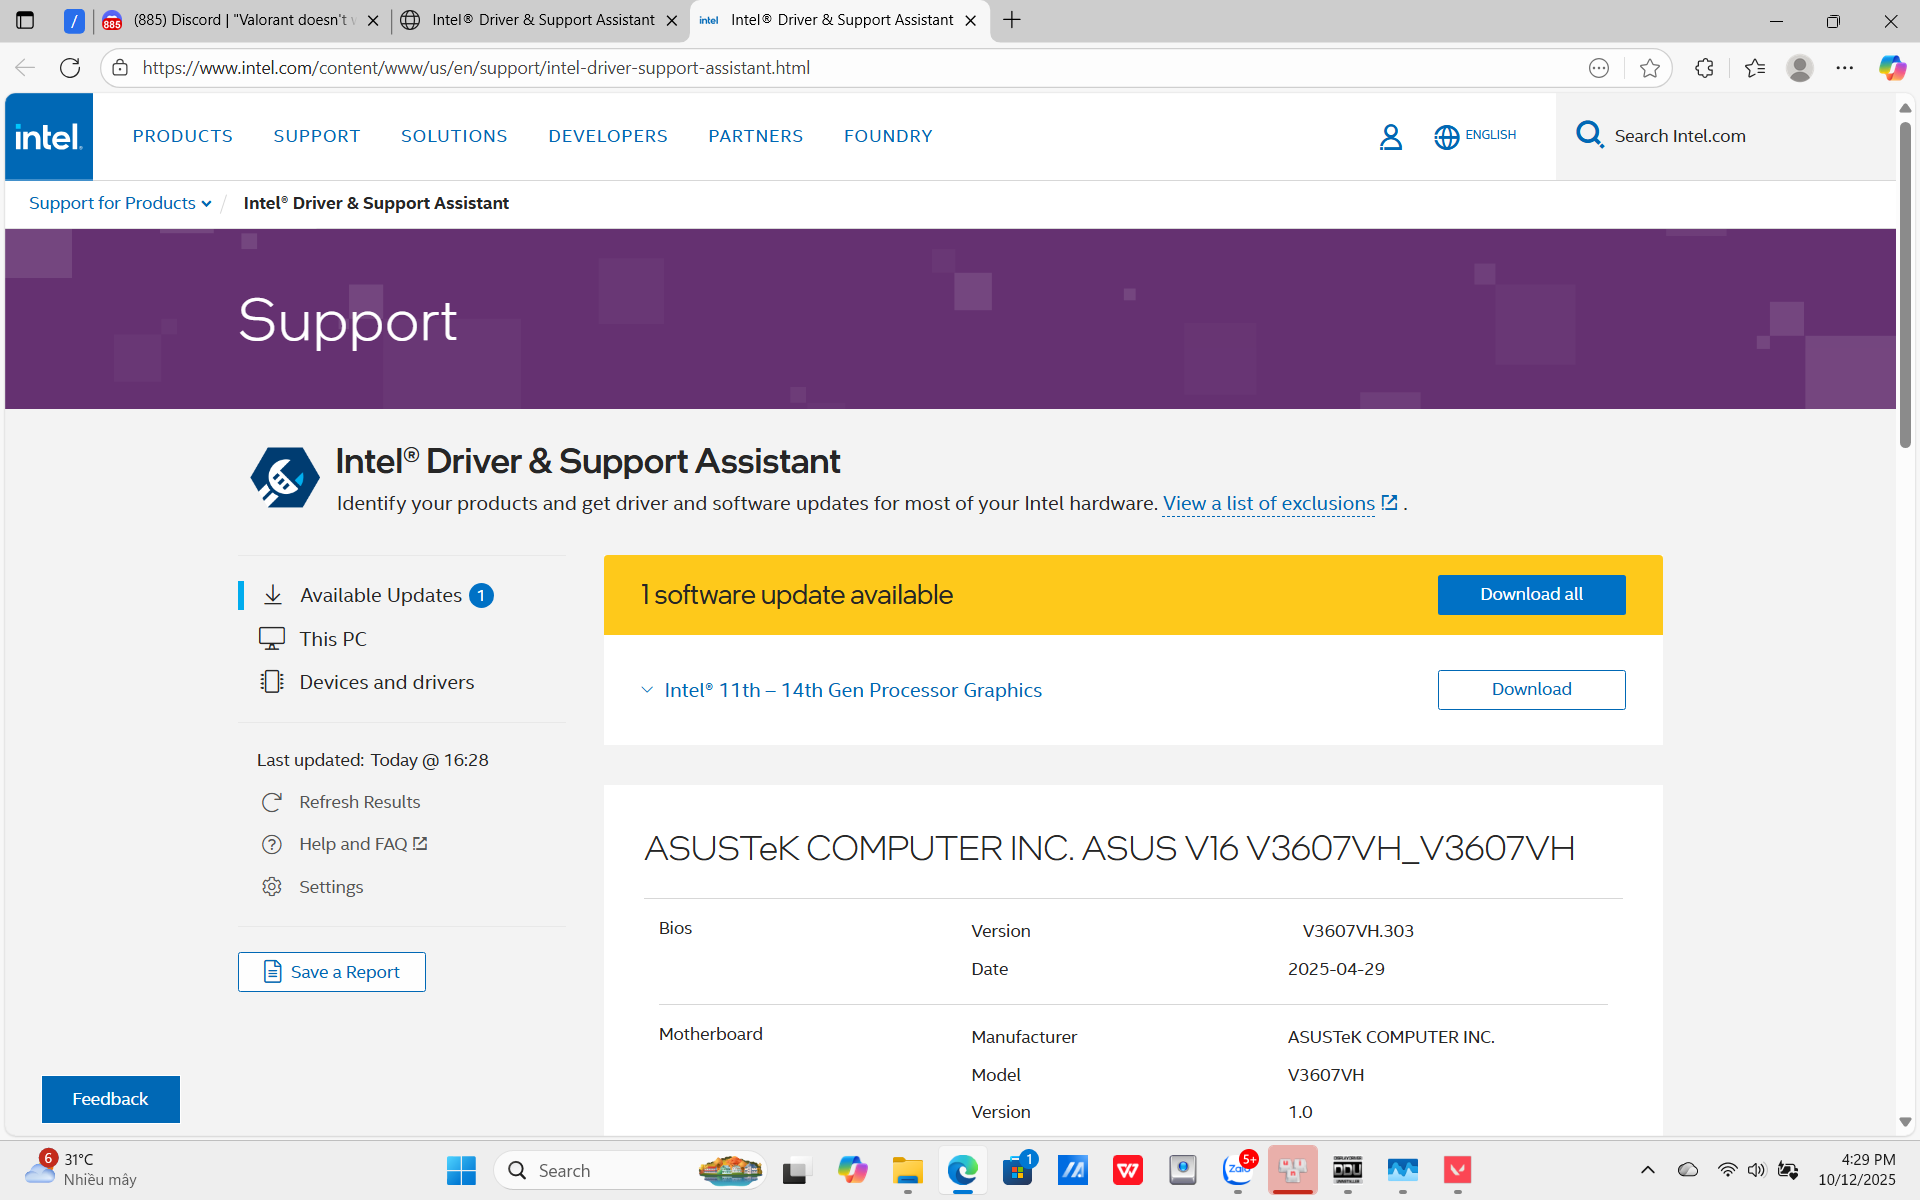
Task: Click the Download all button
Action: (1530, 595)
